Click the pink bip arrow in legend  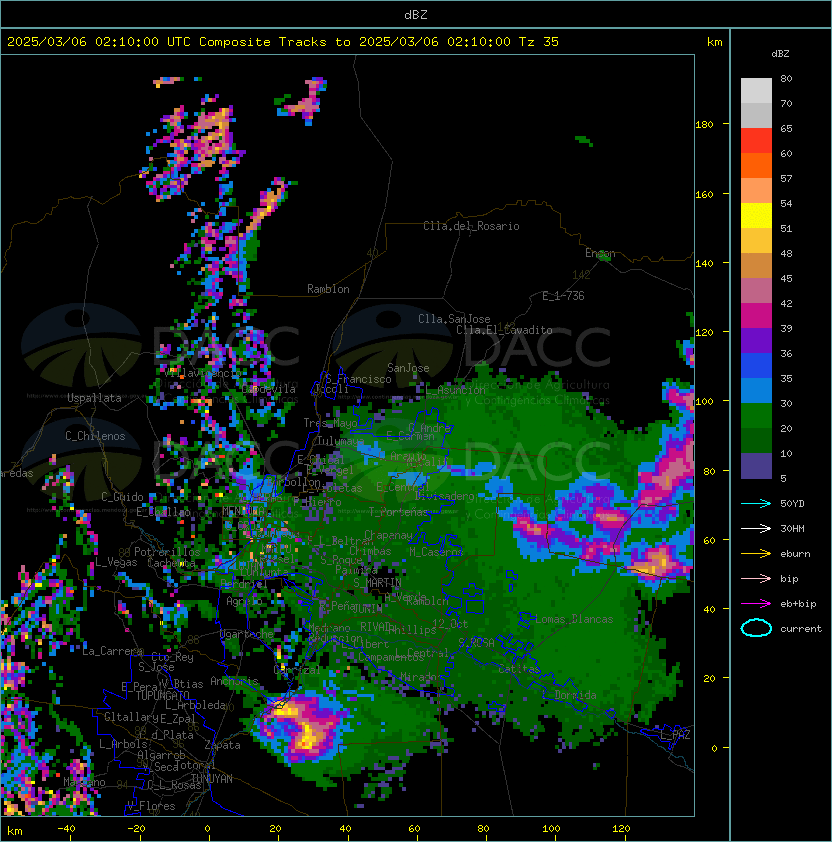click(x=756, y=579)
